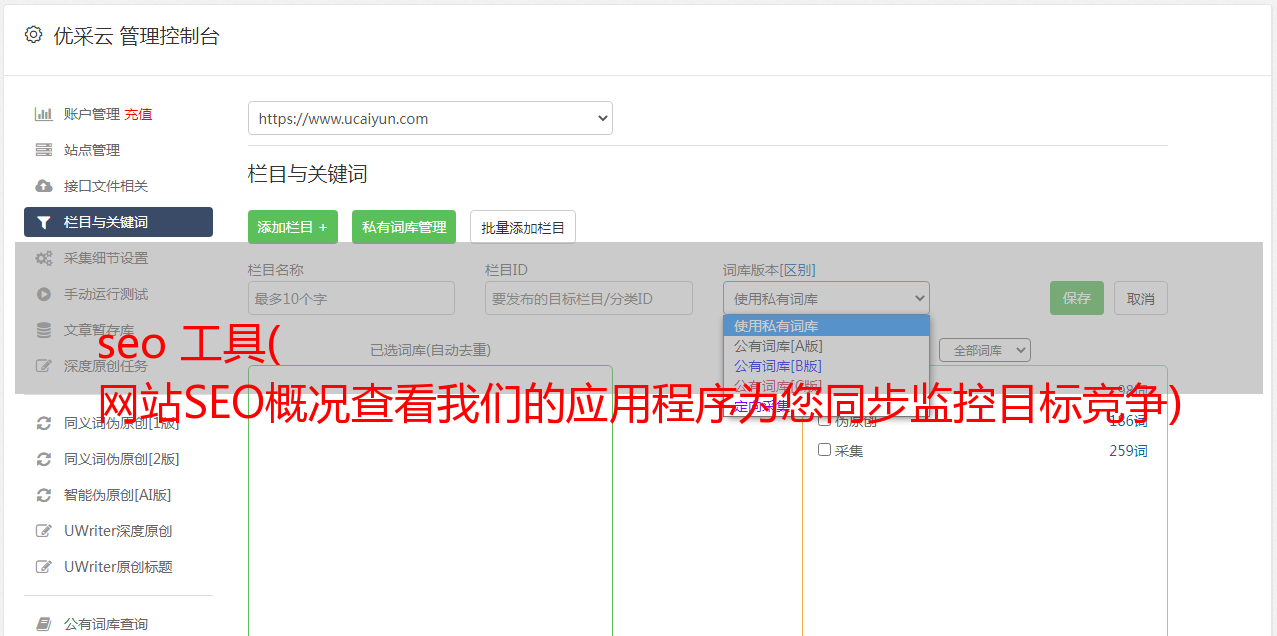Screen dimensions: 1277x636
Task: Go to UWriter深度原创
Action: coord(118,531)
